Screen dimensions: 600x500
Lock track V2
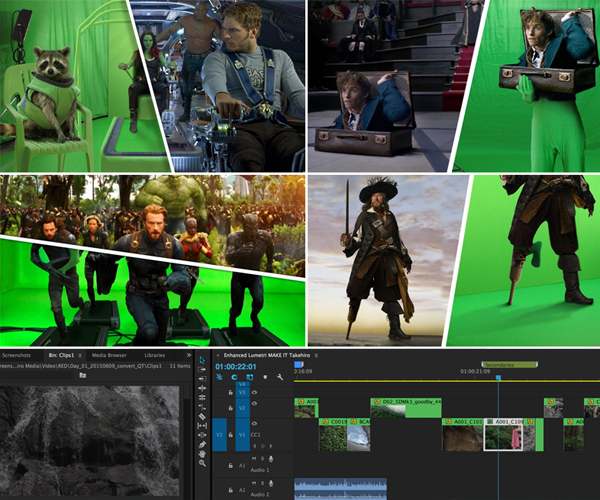pyautogui.click(x=230, y=408)
